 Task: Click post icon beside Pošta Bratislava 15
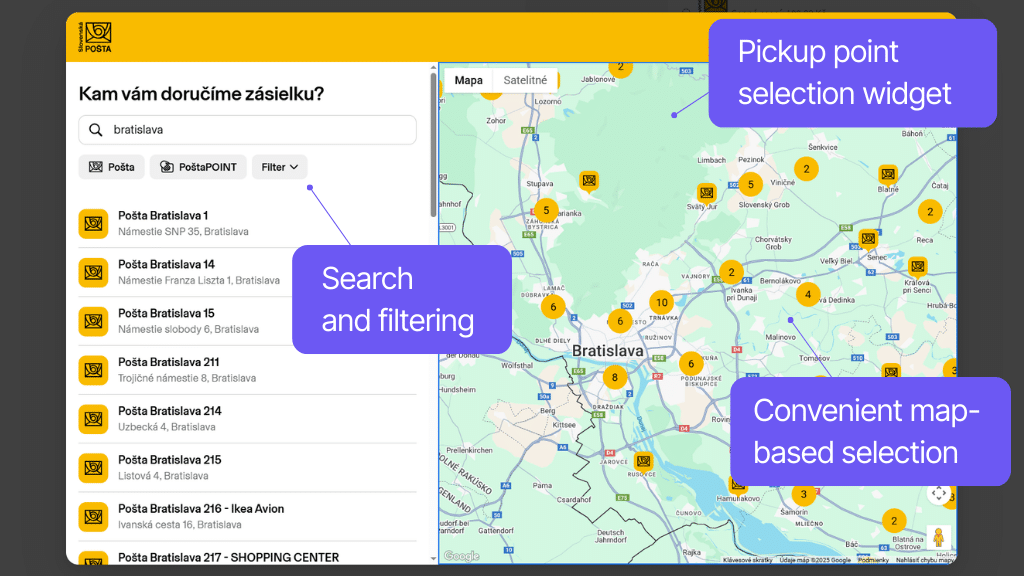[x=93, y=321]
